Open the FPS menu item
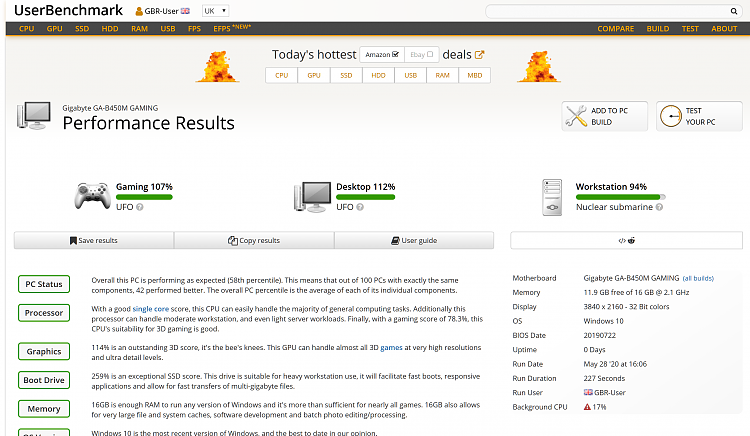Image resolution: width=750 pixels, height=436 pixels. 194,29
